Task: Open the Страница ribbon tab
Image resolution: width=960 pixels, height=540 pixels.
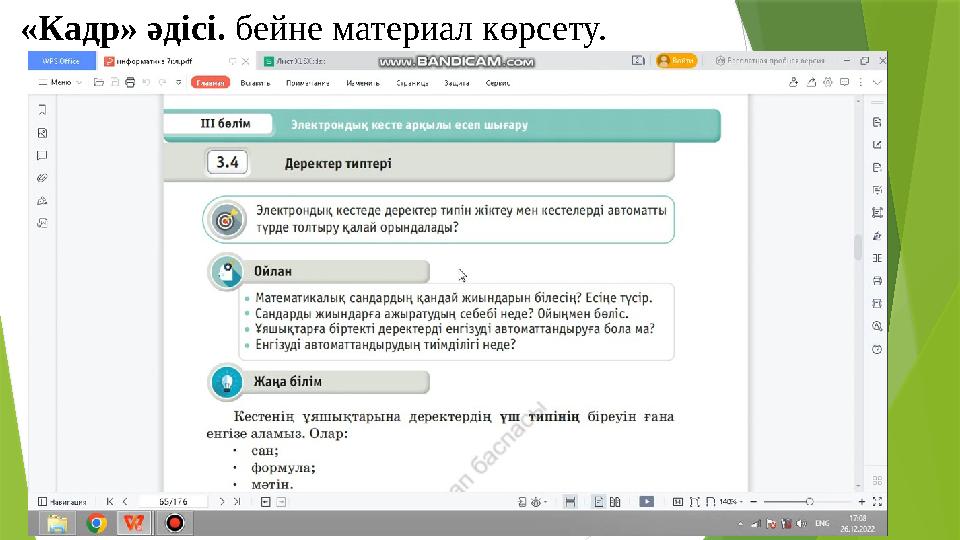Action: click(x=412, y=83)
